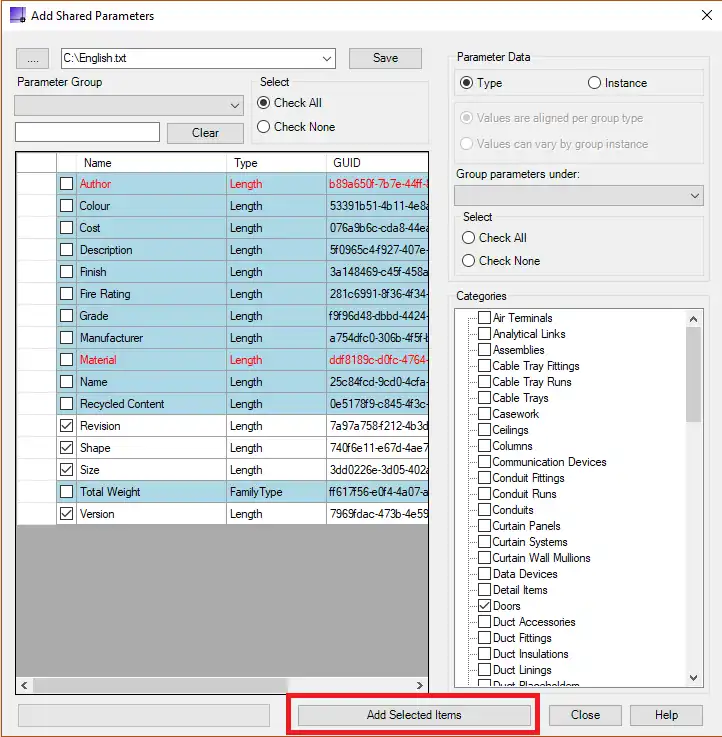The height and width of the screenshot is (737, 722).
Task: Expand the shared parameter file path dropdown
Action: (327, 59)
